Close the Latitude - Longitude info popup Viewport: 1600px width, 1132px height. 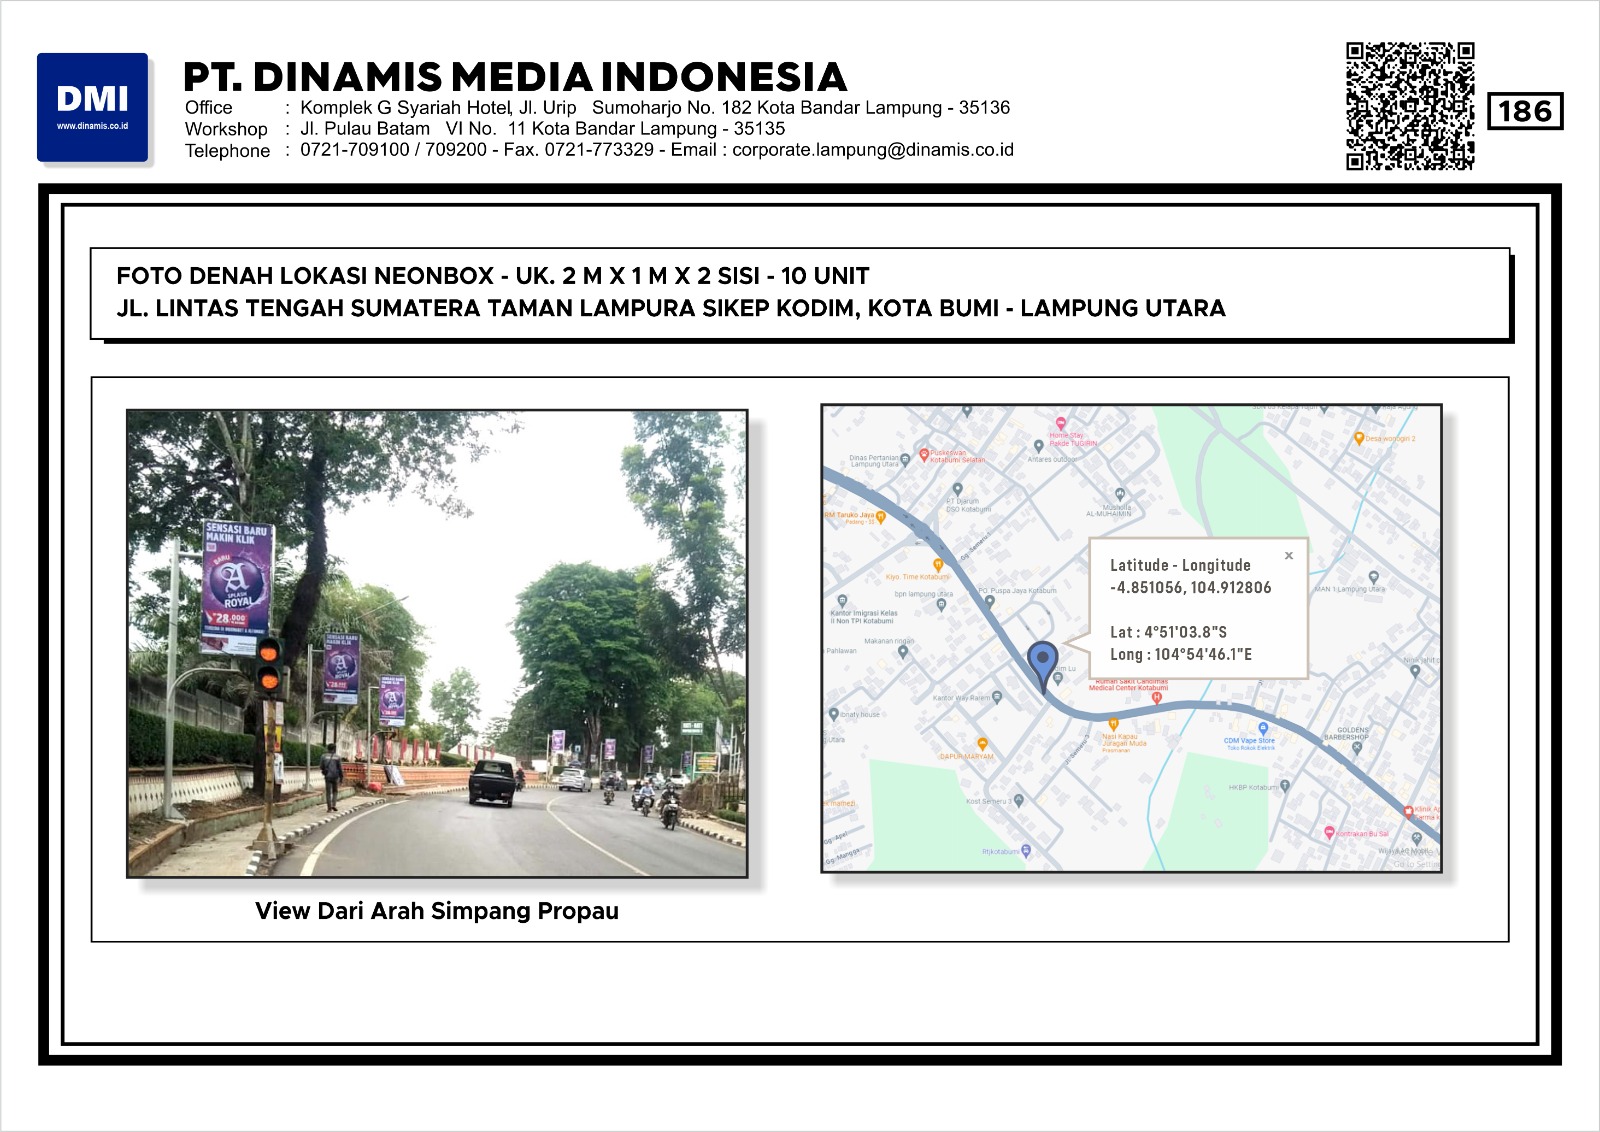pos(1289,555)
